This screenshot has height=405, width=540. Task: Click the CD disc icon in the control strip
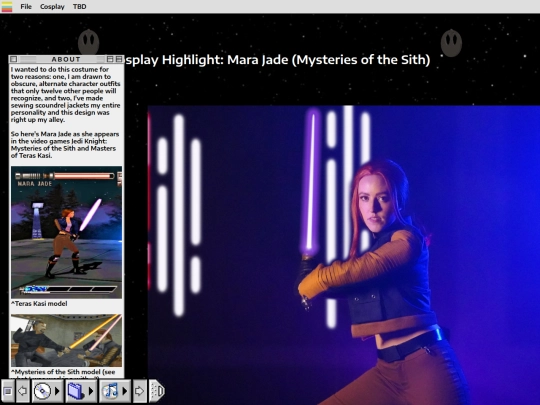[x=42, y=391]
